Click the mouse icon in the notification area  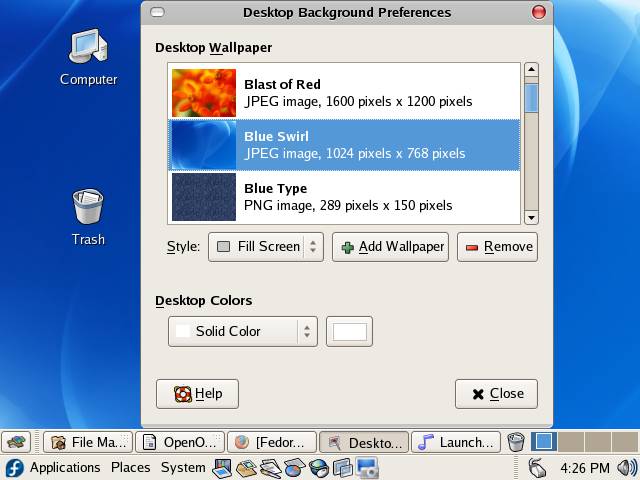(x=537, y=467)
